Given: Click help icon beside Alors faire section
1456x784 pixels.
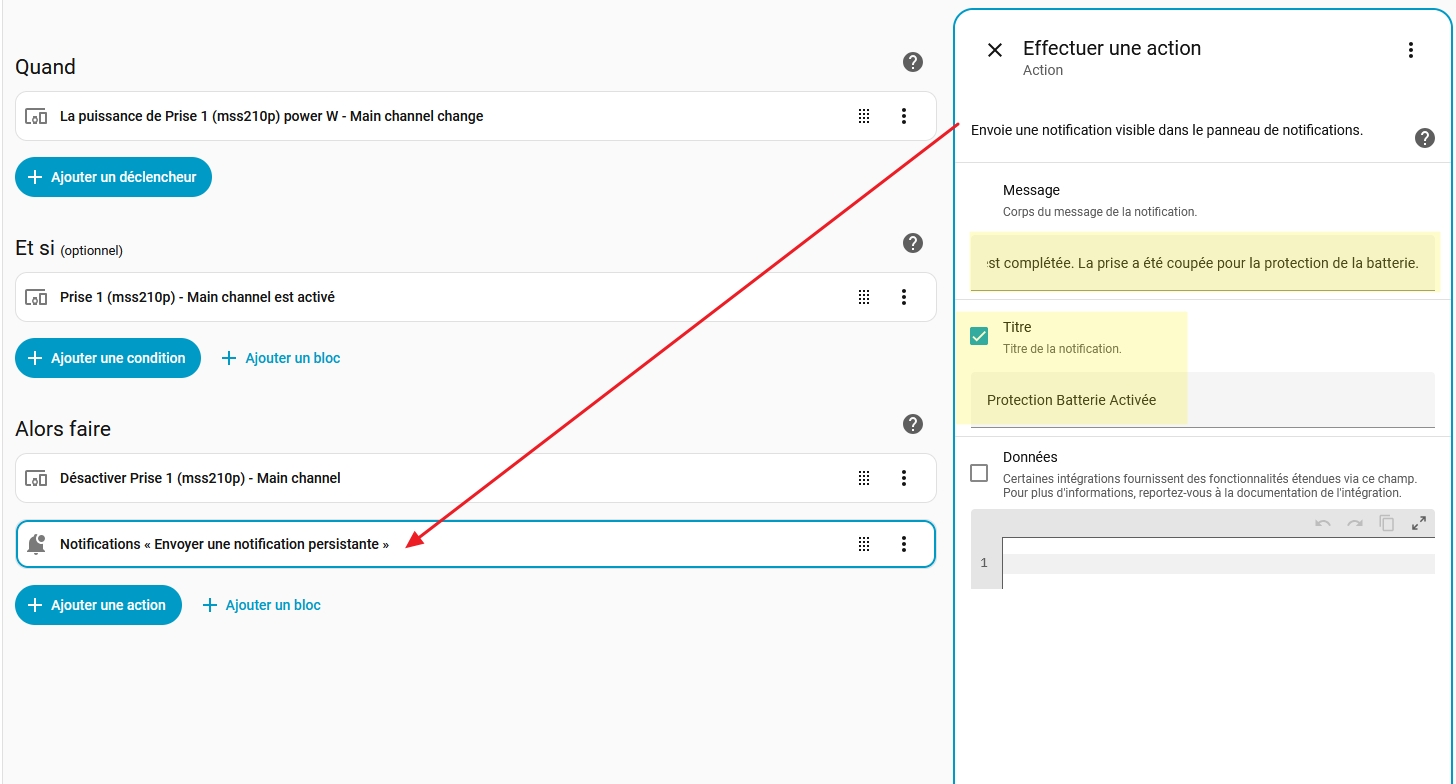Looking at the screenshot, I should [912, 424].
